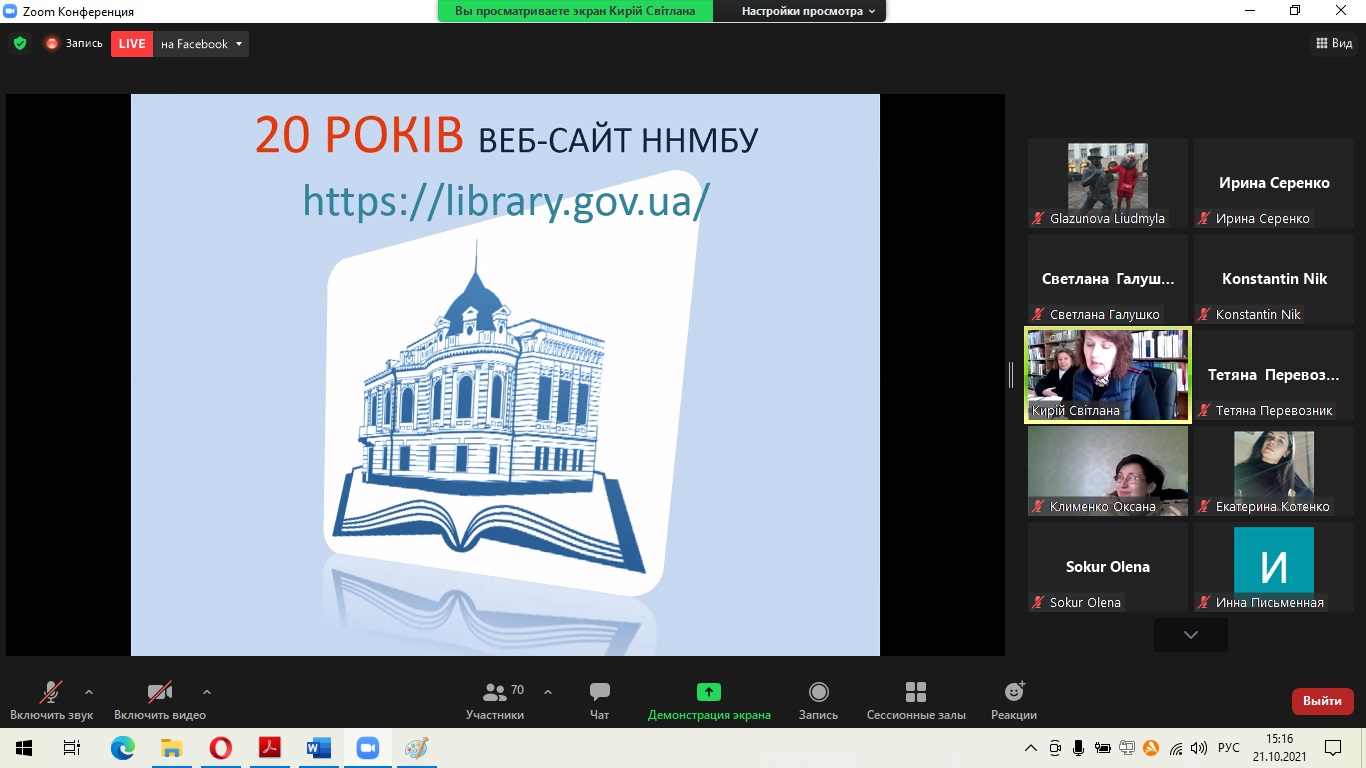Click the Meet Now camera tray icon
The width and height of the screenshot is (1366, 768).
(x=1055, y=748)
